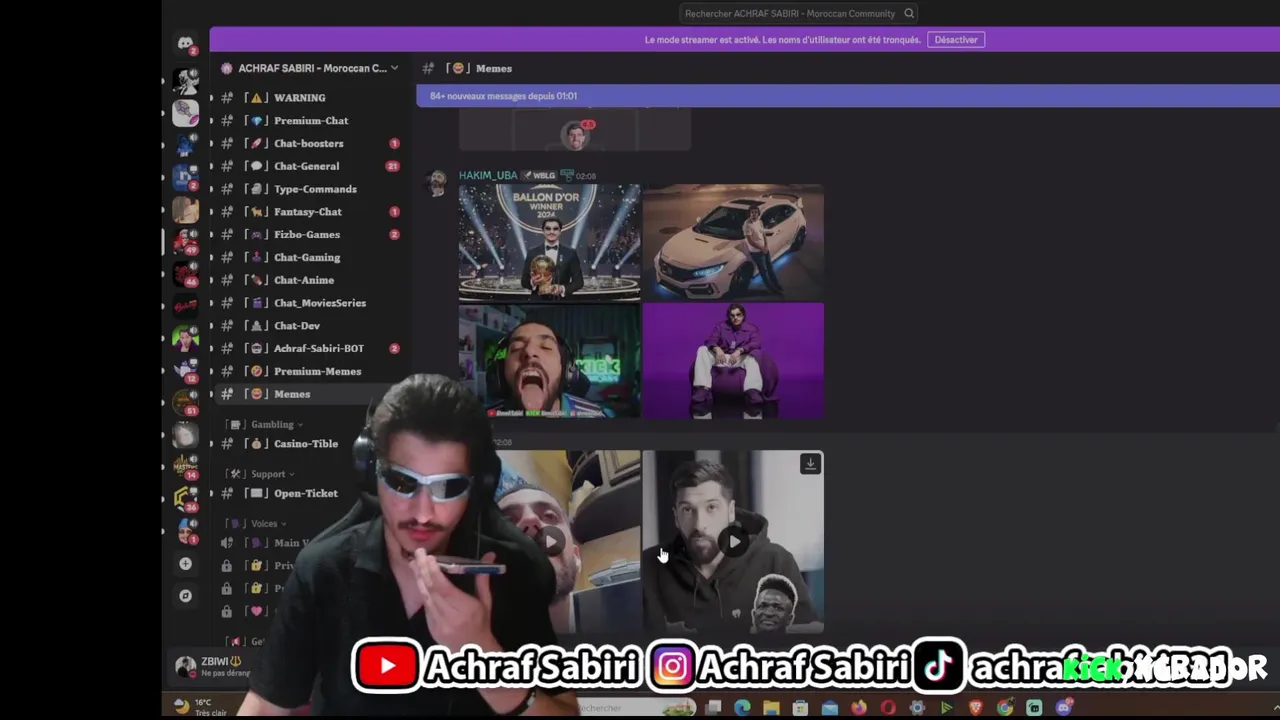Viewport: 1280px width, 720px height.
Task: Open Microsoft Store from the taskbar
Action: click(800, 708)
